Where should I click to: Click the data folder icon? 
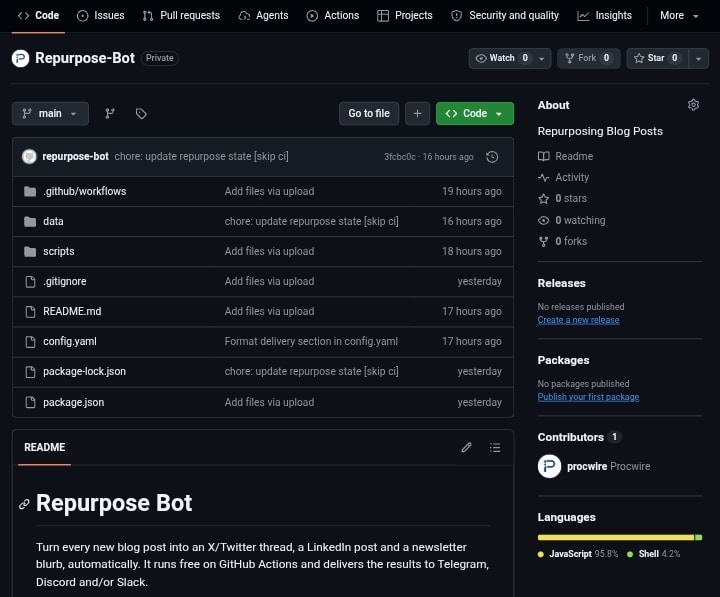pyautogui.click(x=30, y=222)
